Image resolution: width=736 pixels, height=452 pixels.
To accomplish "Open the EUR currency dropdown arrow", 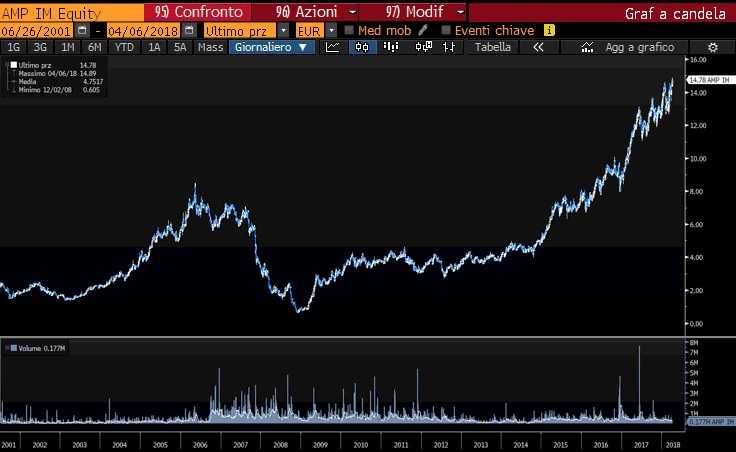I will 331,31.
